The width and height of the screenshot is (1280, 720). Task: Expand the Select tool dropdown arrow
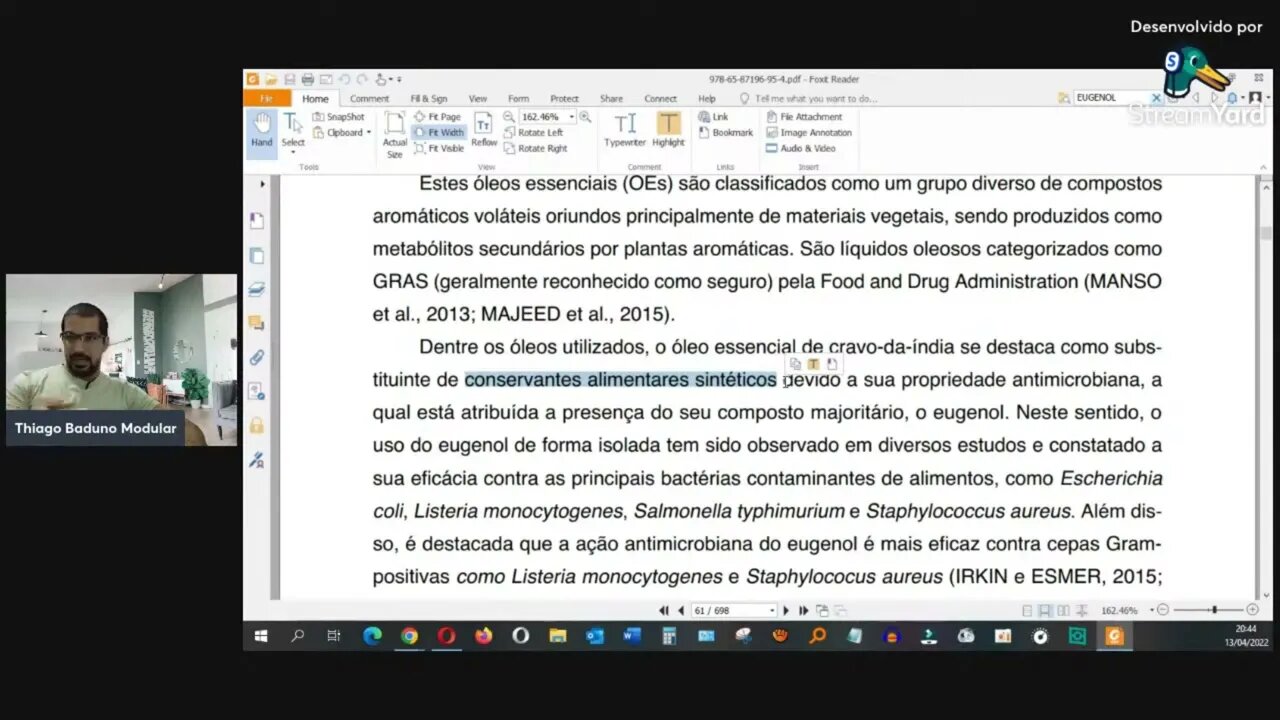(292, 152)
